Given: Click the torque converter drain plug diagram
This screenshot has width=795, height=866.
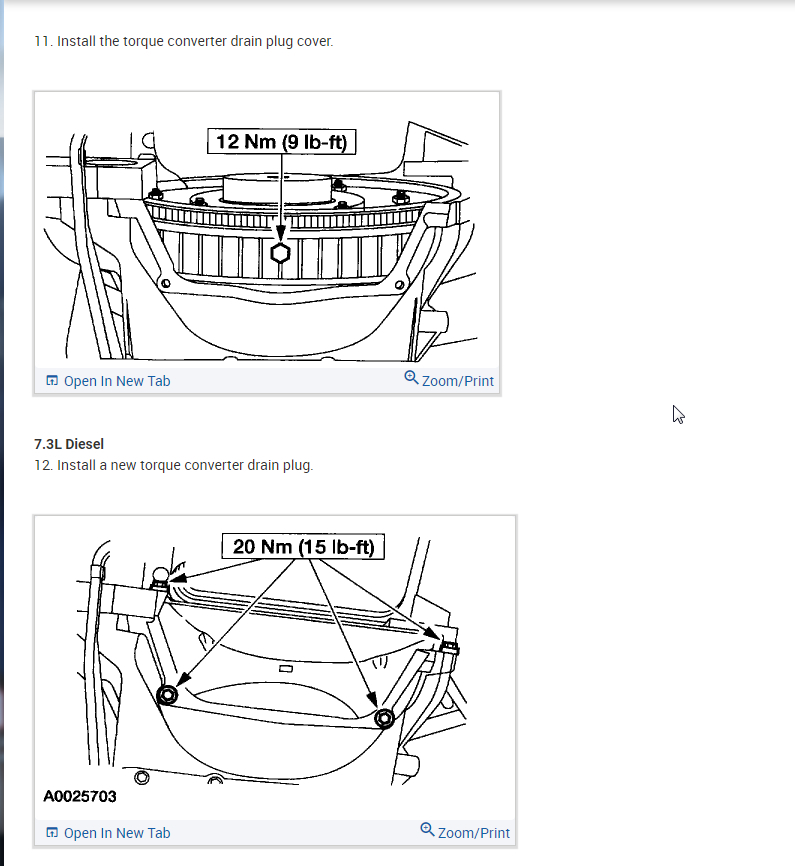Looking at the screenshot, I should [267, 231].
